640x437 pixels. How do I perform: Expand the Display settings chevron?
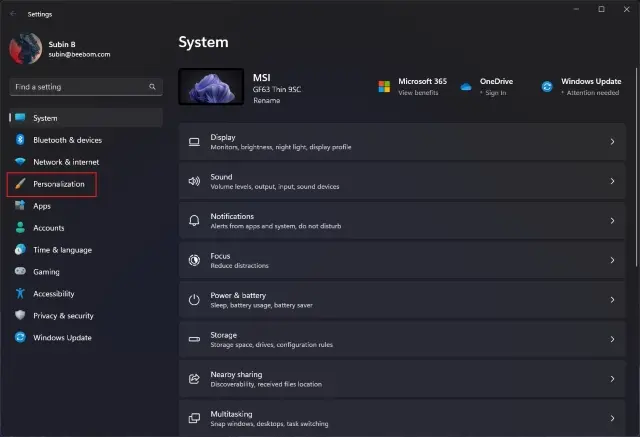[x=612, y=142]
